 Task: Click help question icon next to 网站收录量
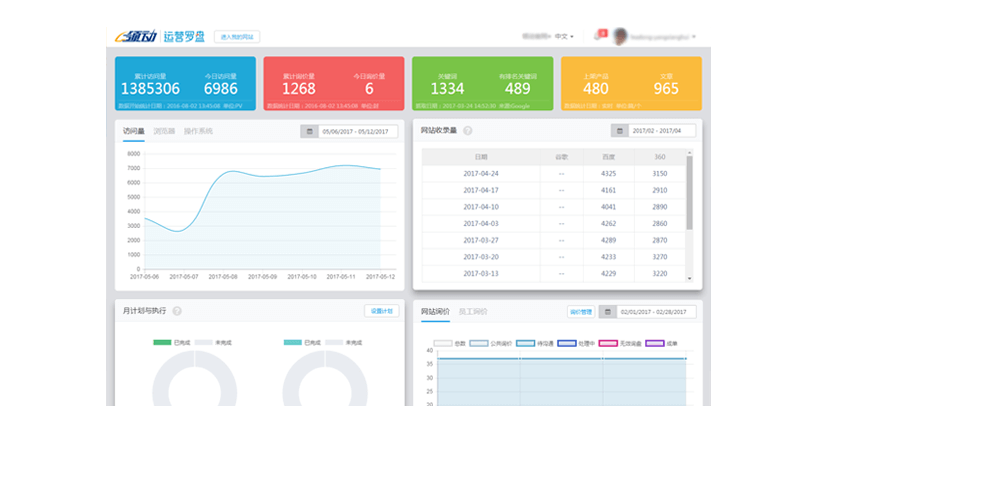pos(467,130)
